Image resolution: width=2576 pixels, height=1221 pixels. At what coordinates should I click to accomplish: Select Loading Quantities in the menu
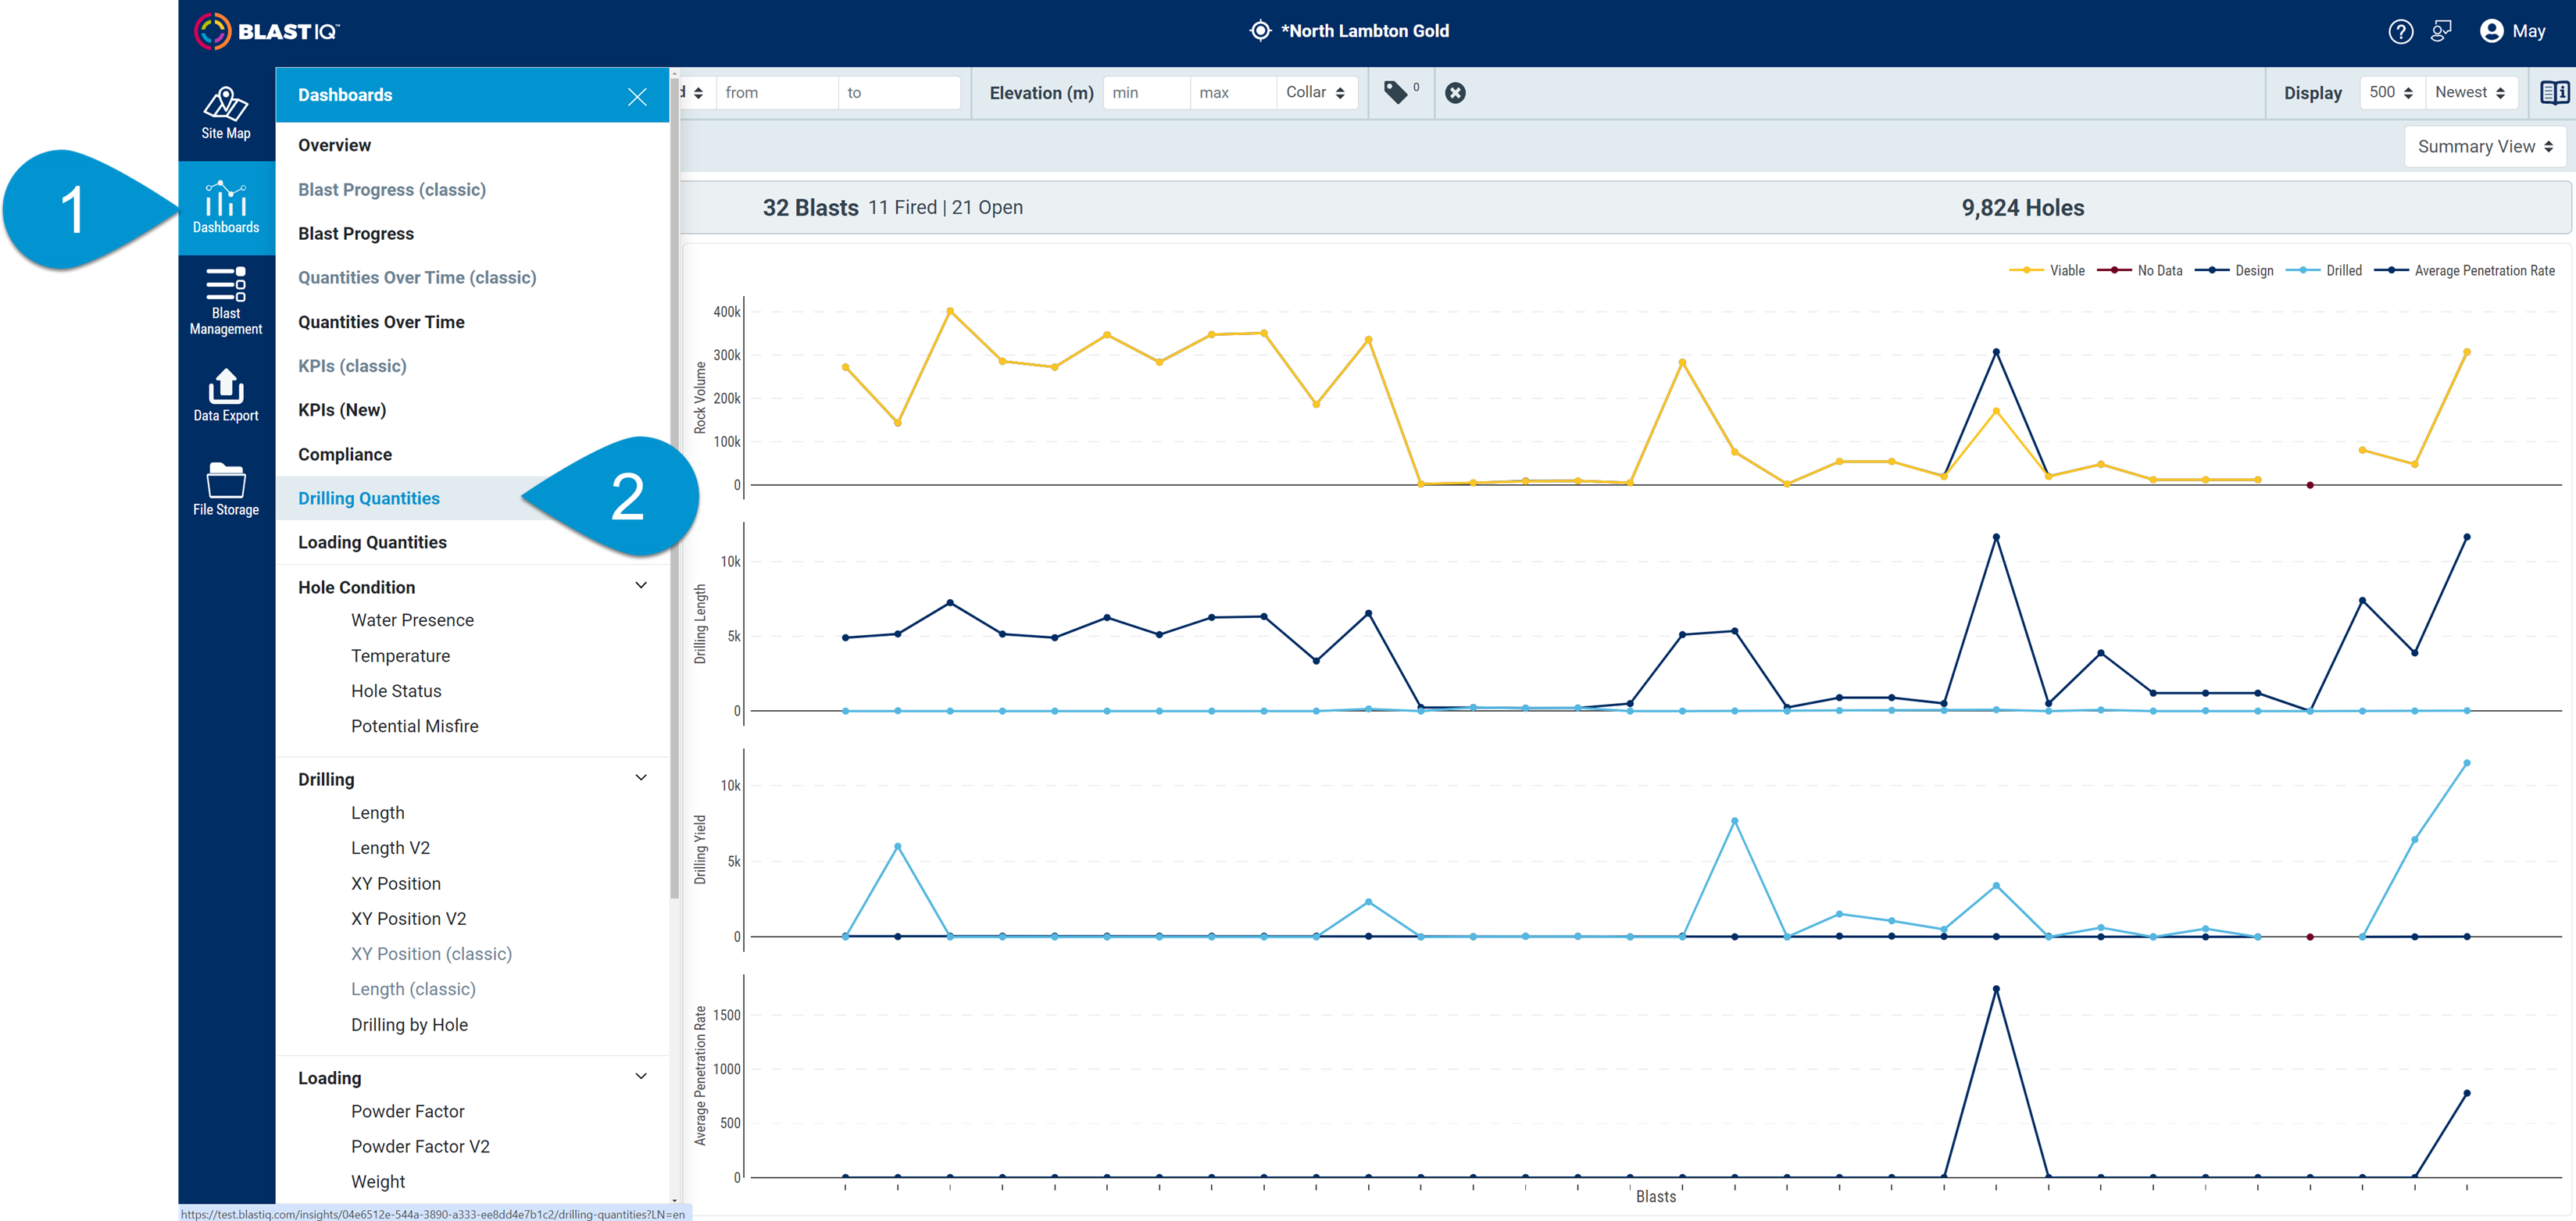pyautogui.click(x=372, y=542)
